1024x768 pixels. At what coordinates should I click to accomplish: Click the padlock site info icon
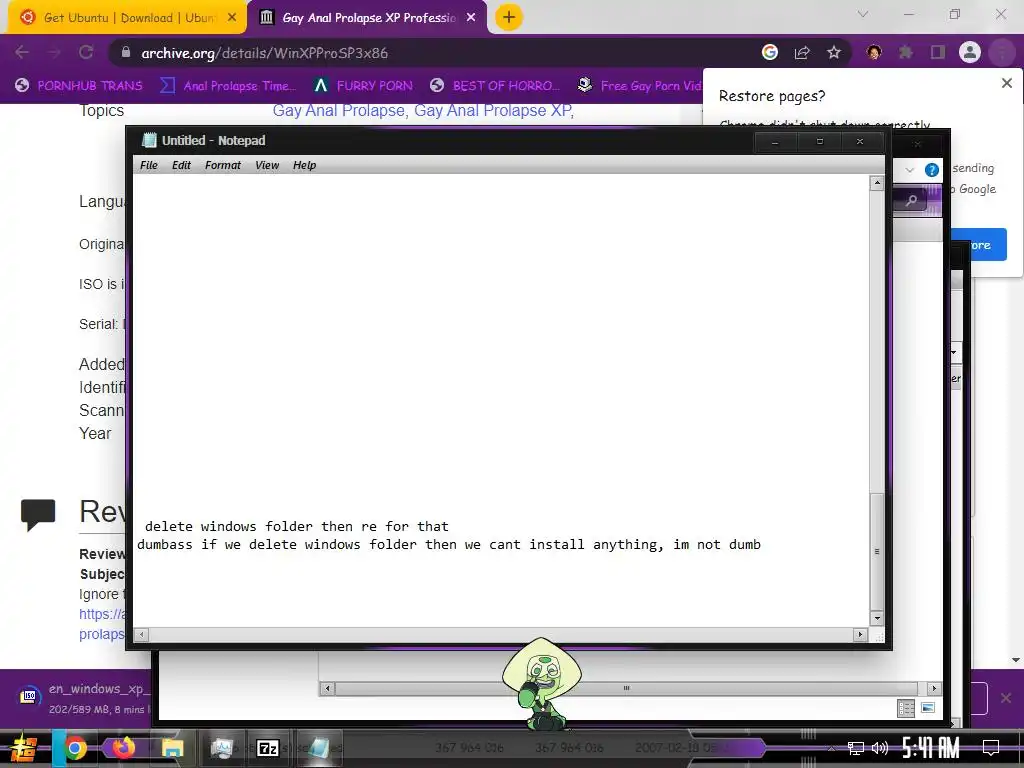coord(126,53)
